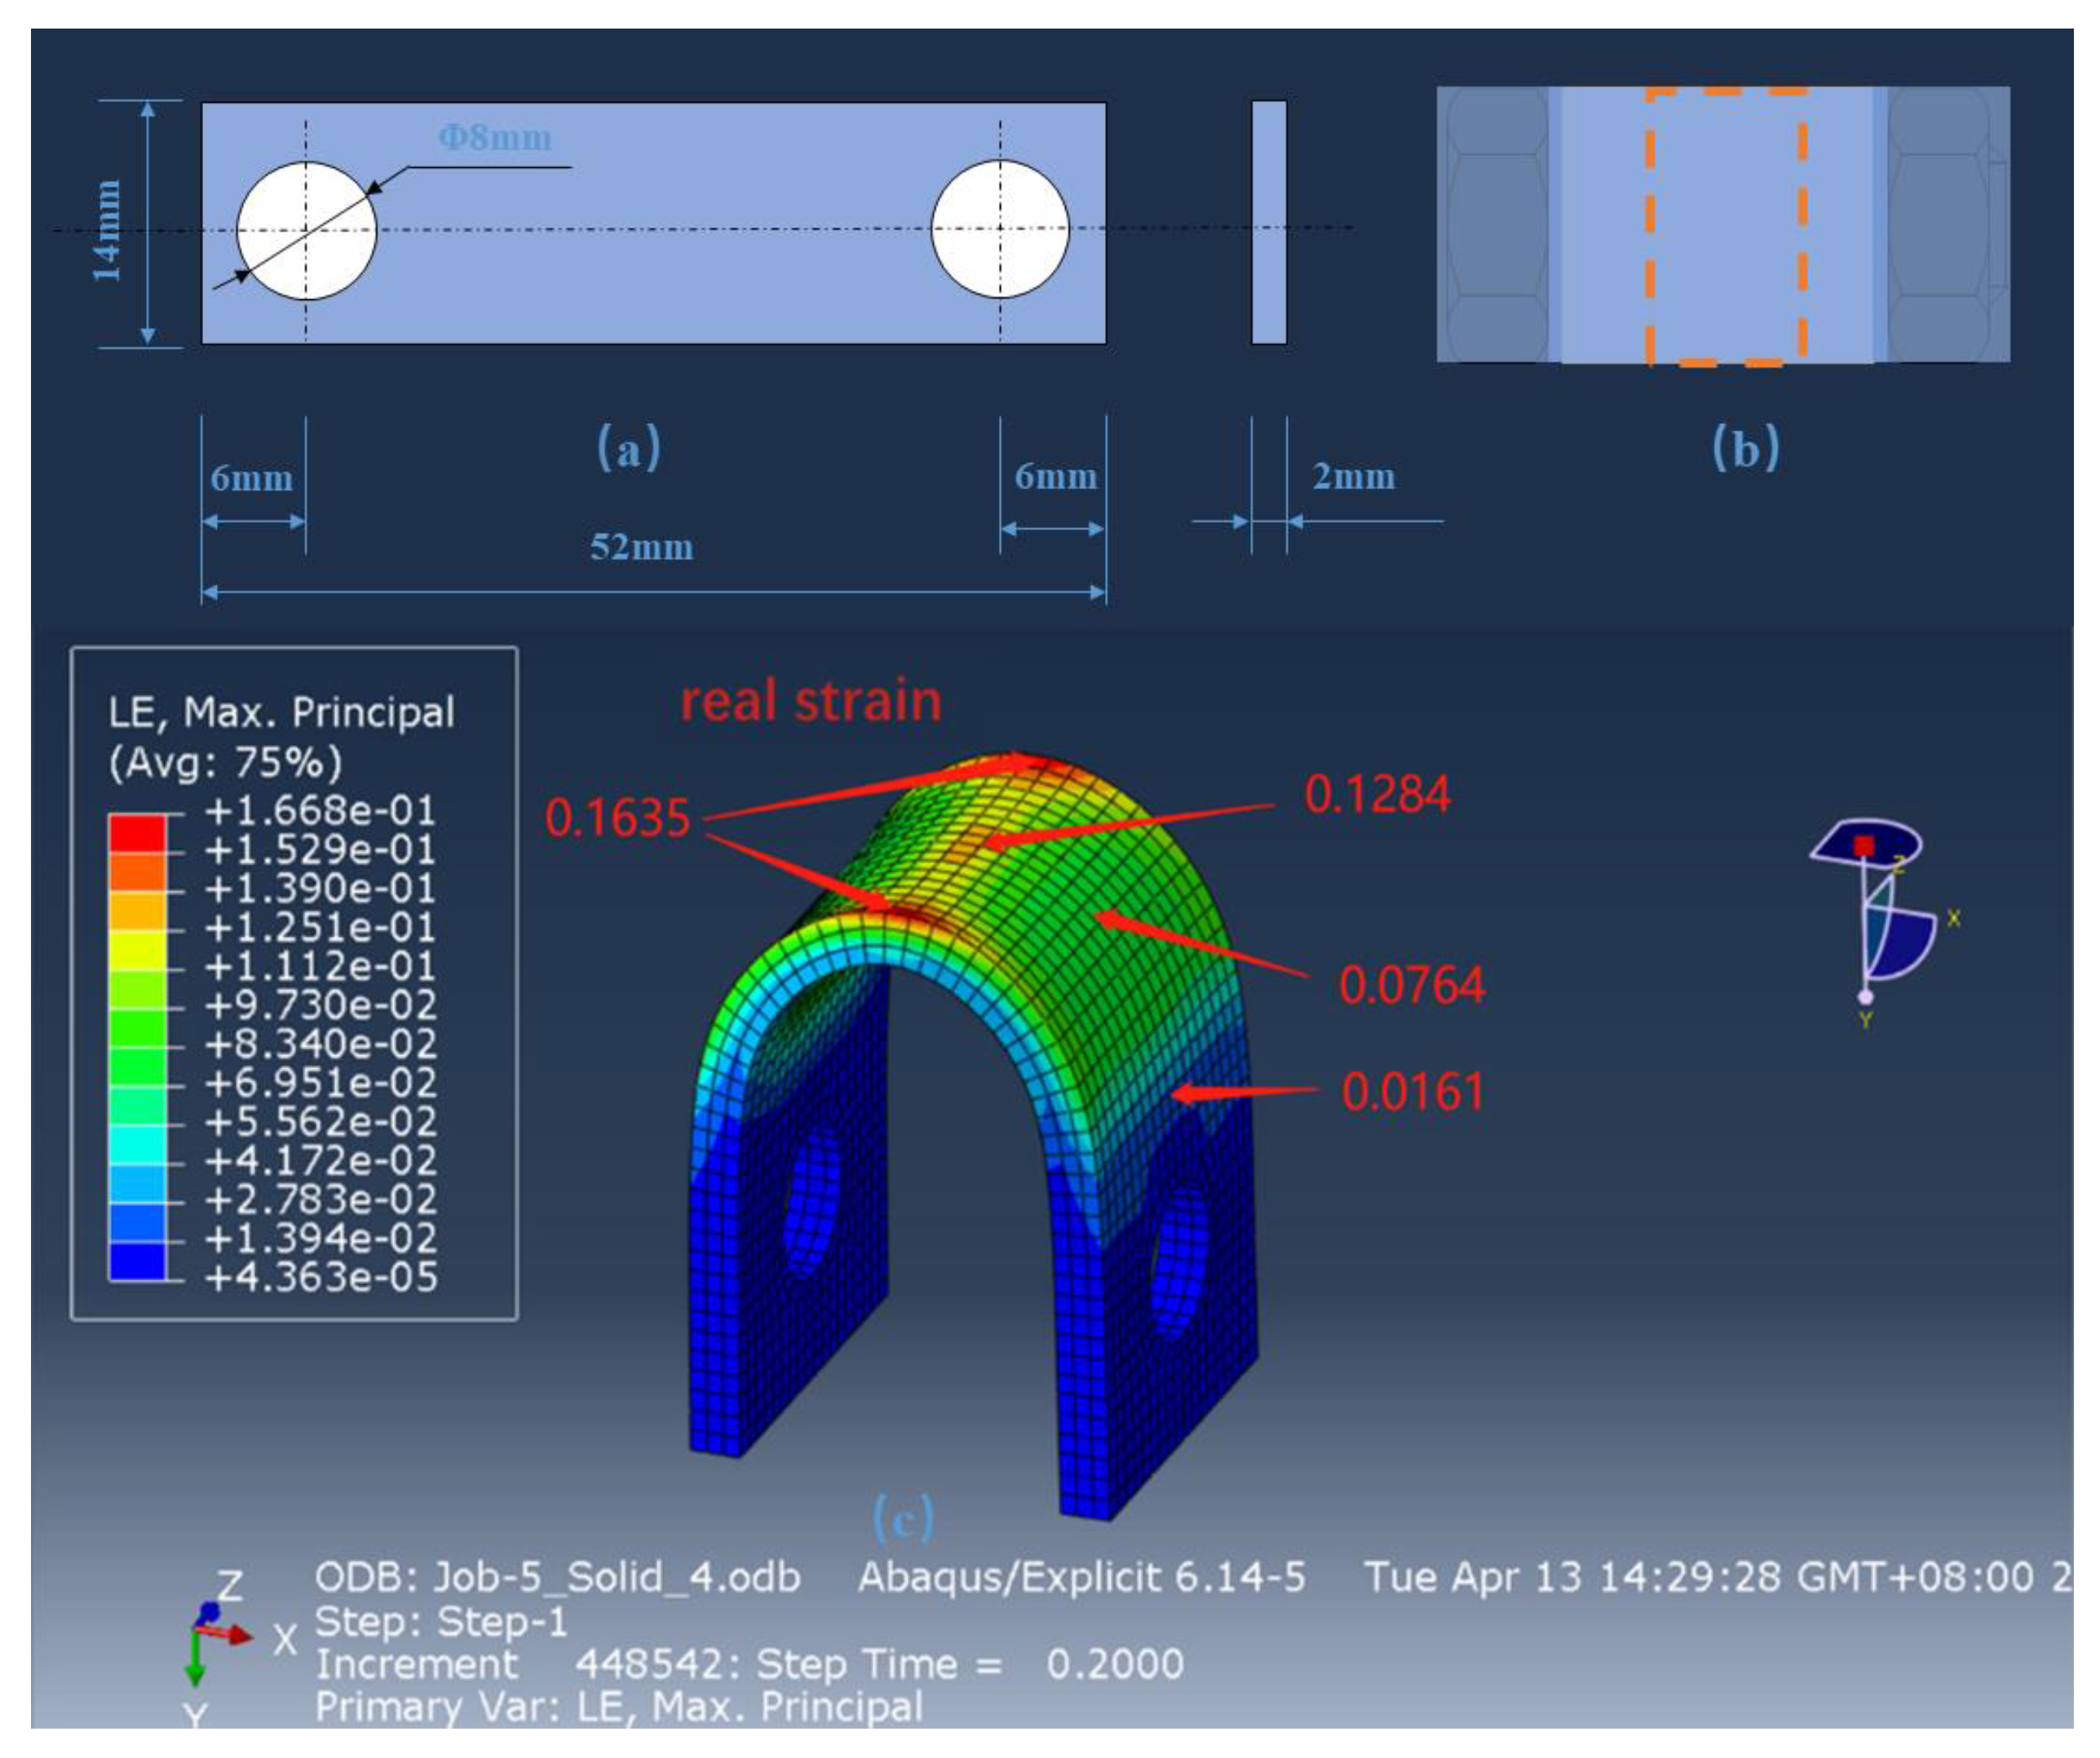
Task: Click the orange dashed rectangle in view (b)
Action: point(1726,227)
